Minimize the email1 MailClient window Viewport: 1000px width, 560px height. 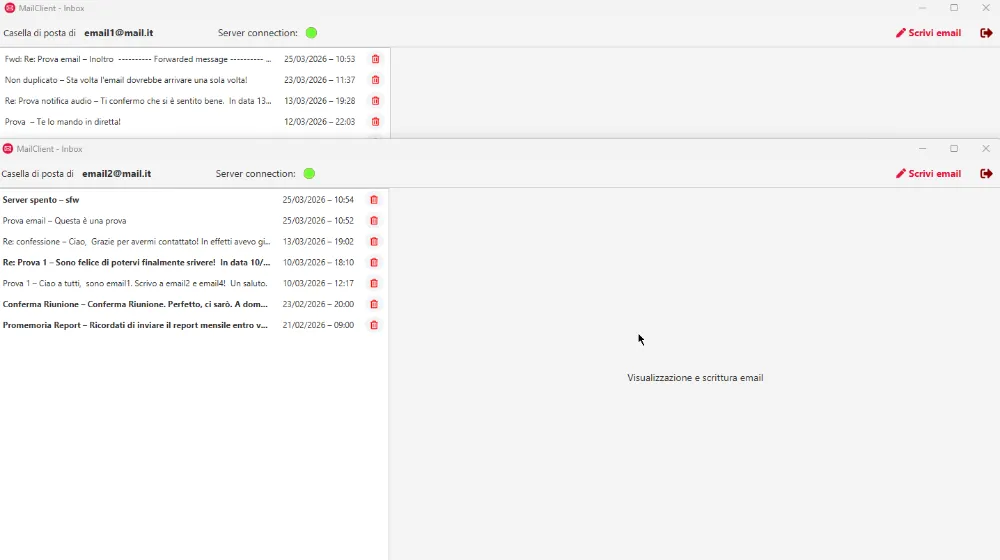pos(922,8)
